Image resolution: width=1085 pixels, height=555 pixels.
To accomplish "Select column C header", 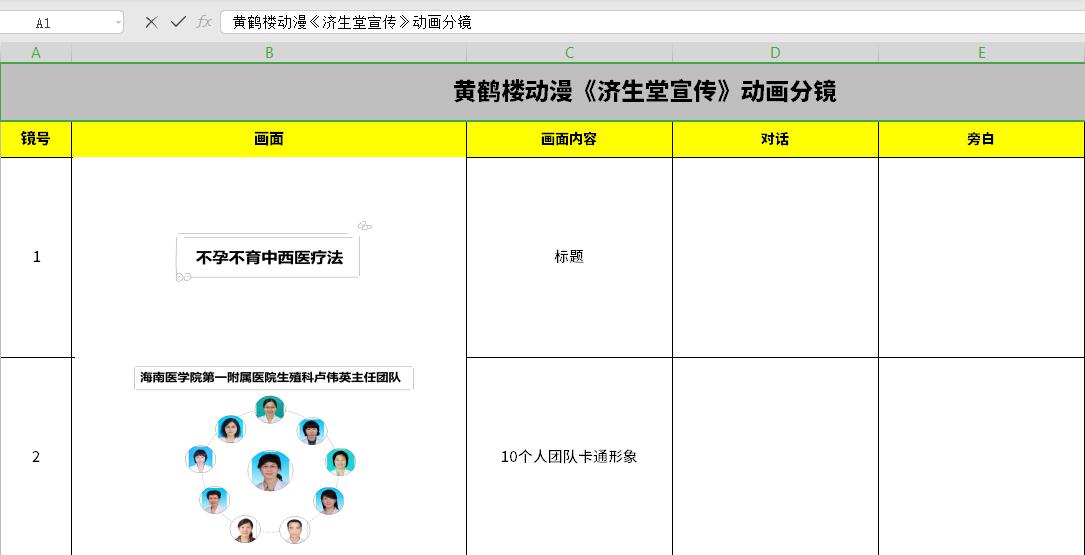I will [x=569, y=53].
